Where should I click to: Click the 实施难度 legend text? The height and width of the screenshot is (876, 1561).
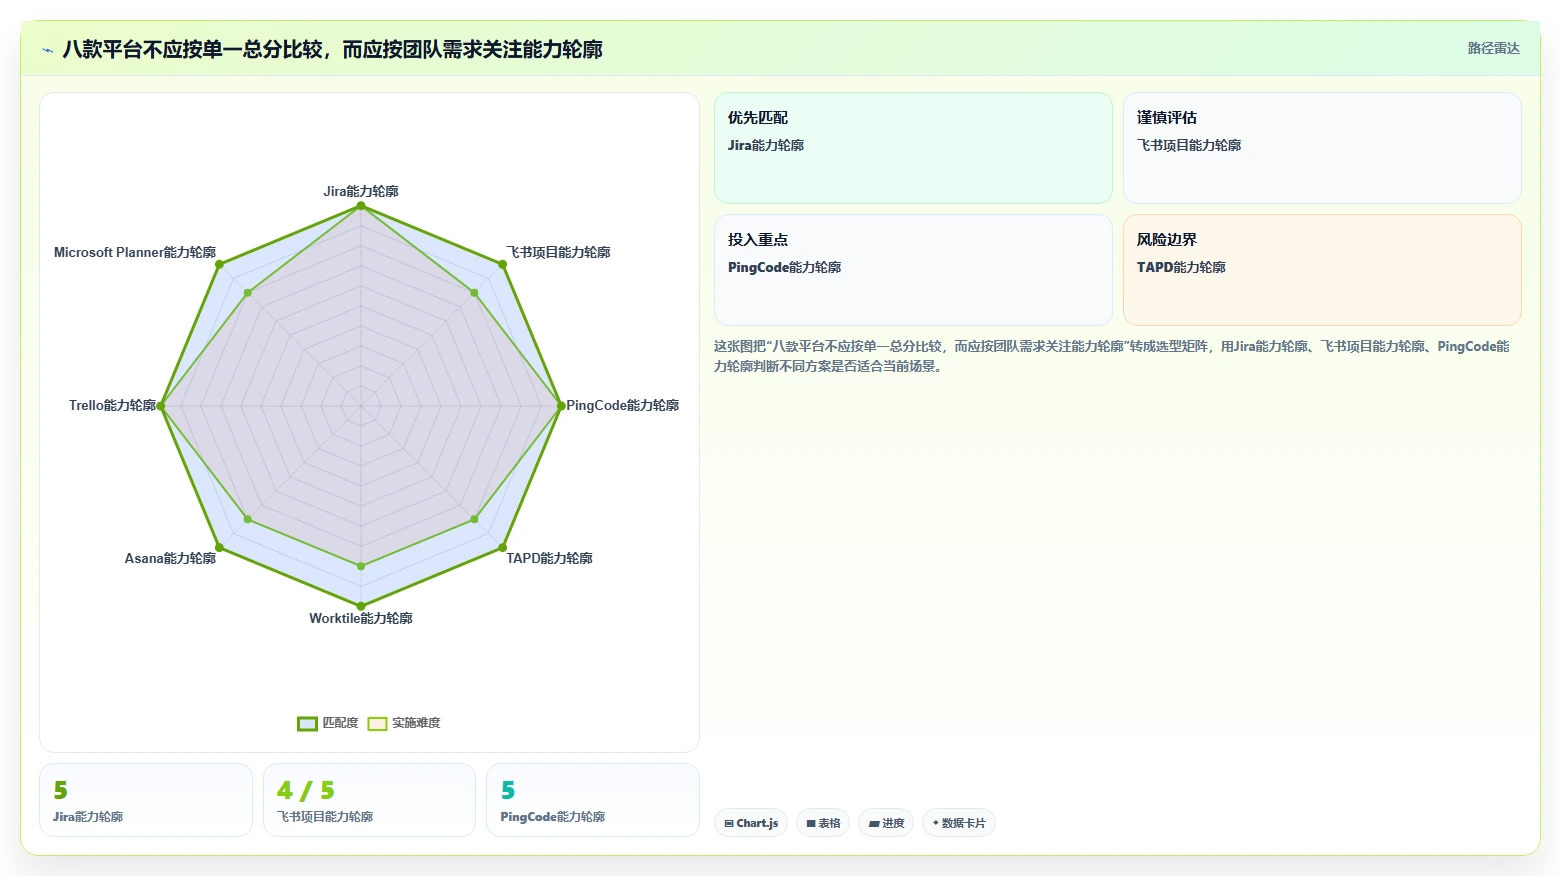click(x=416, y=723)
